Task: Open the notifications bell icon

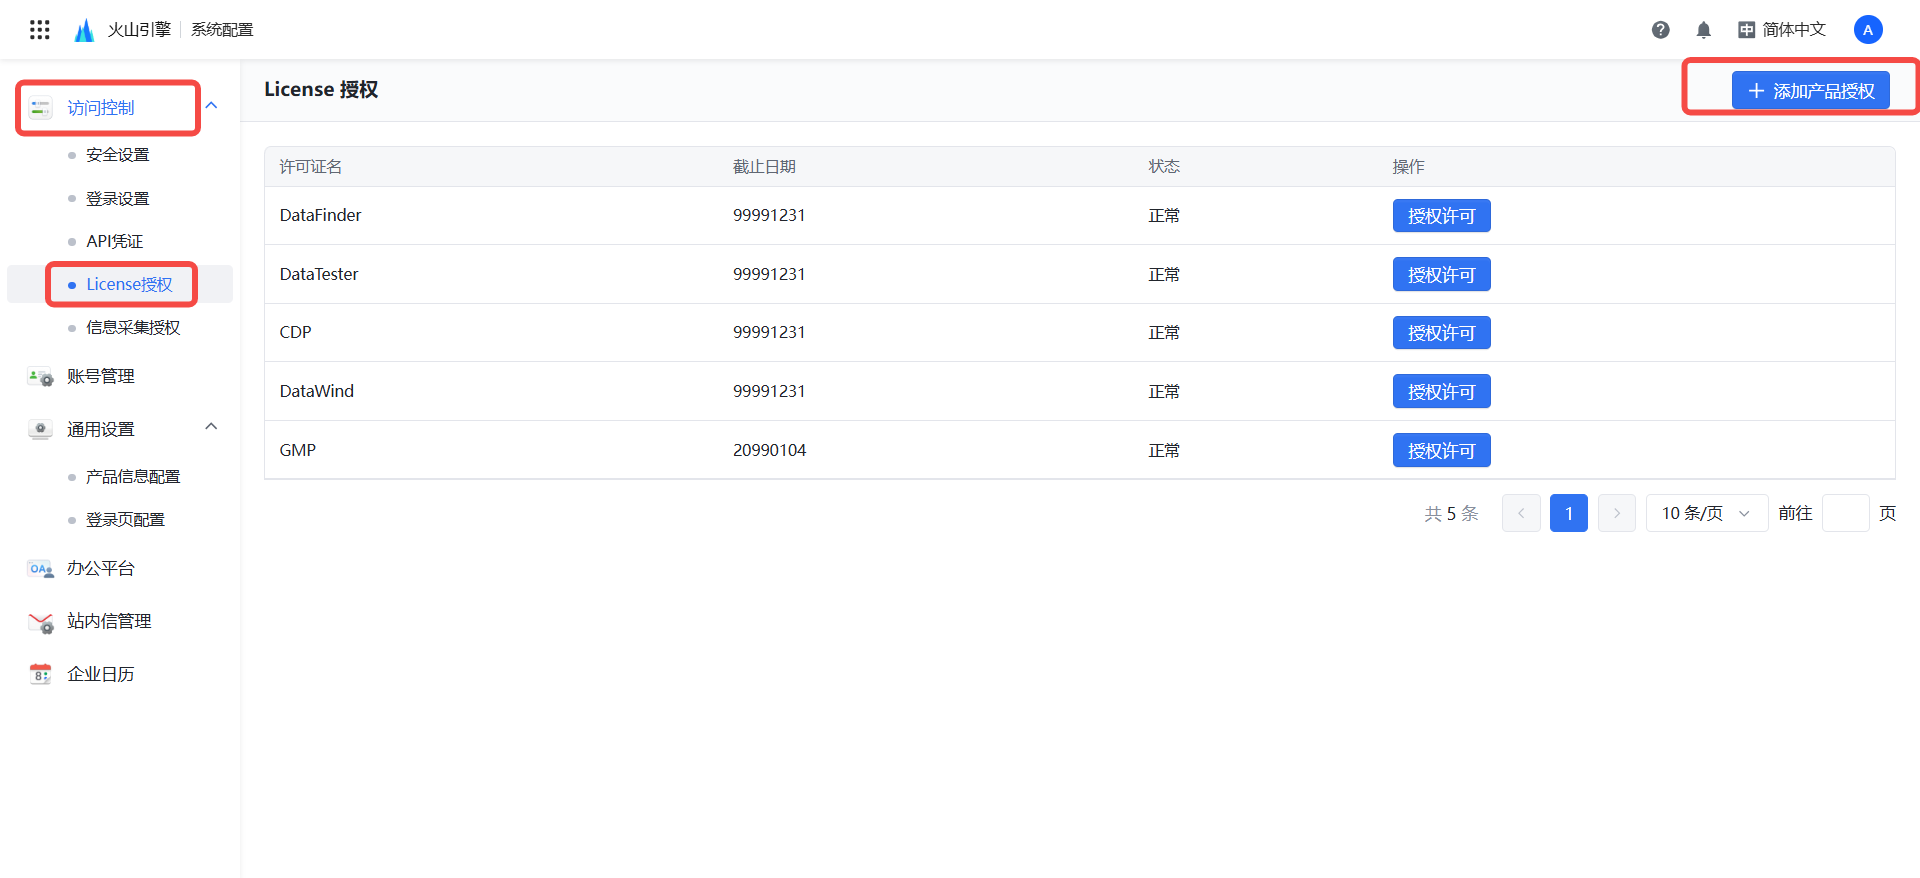Action: tap(1704, 30)
